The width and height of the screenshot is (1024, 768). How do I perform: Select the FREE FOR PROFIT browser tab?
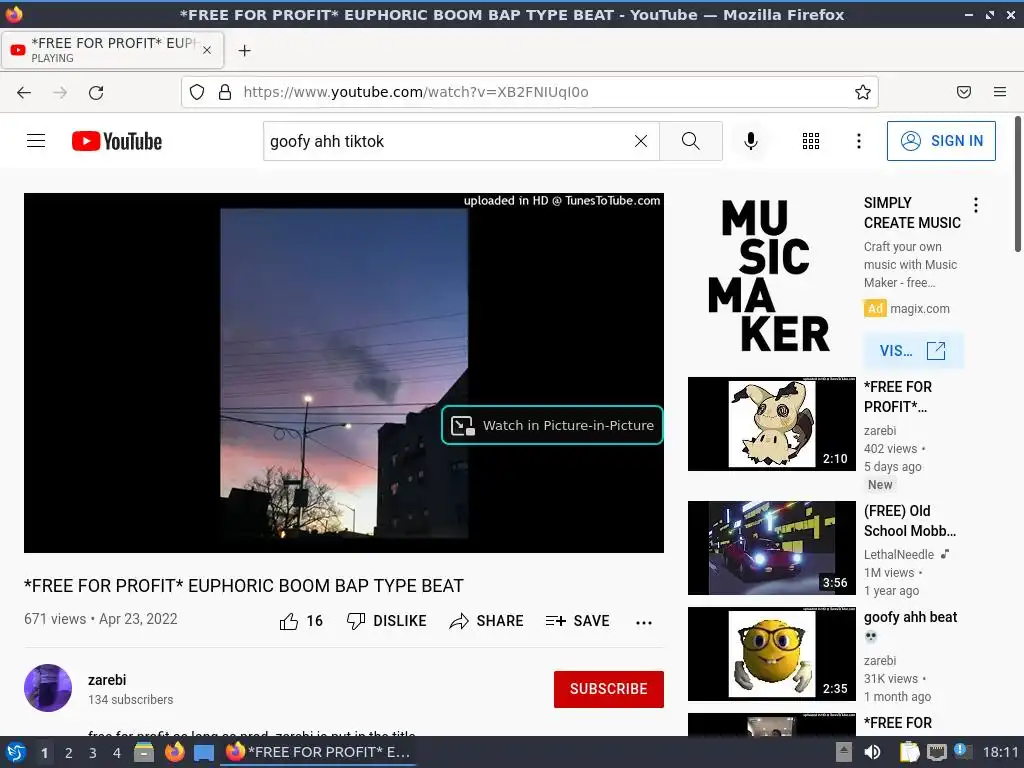[112, 50]
